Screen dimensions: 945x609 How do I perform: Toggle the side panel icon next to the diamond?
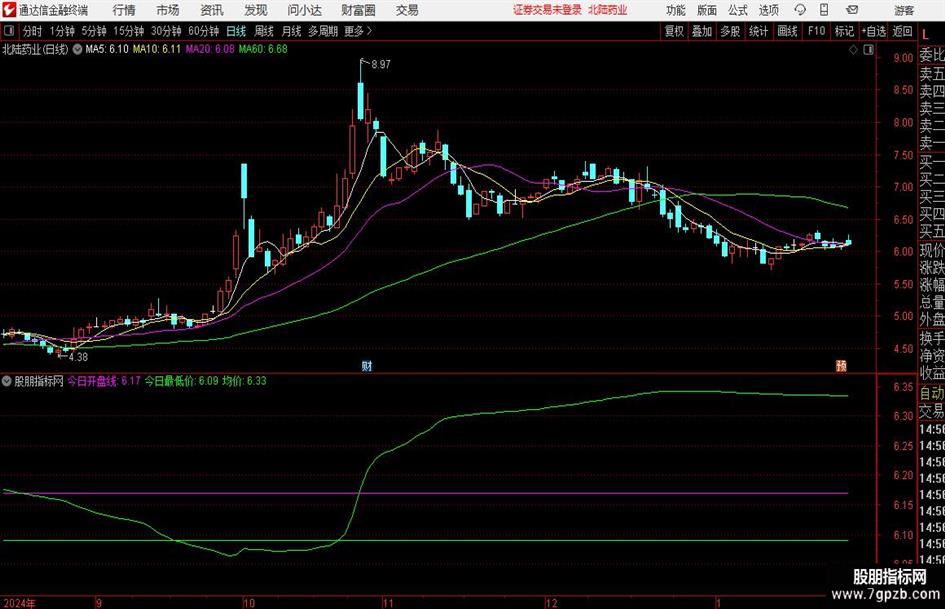point(868,50)
